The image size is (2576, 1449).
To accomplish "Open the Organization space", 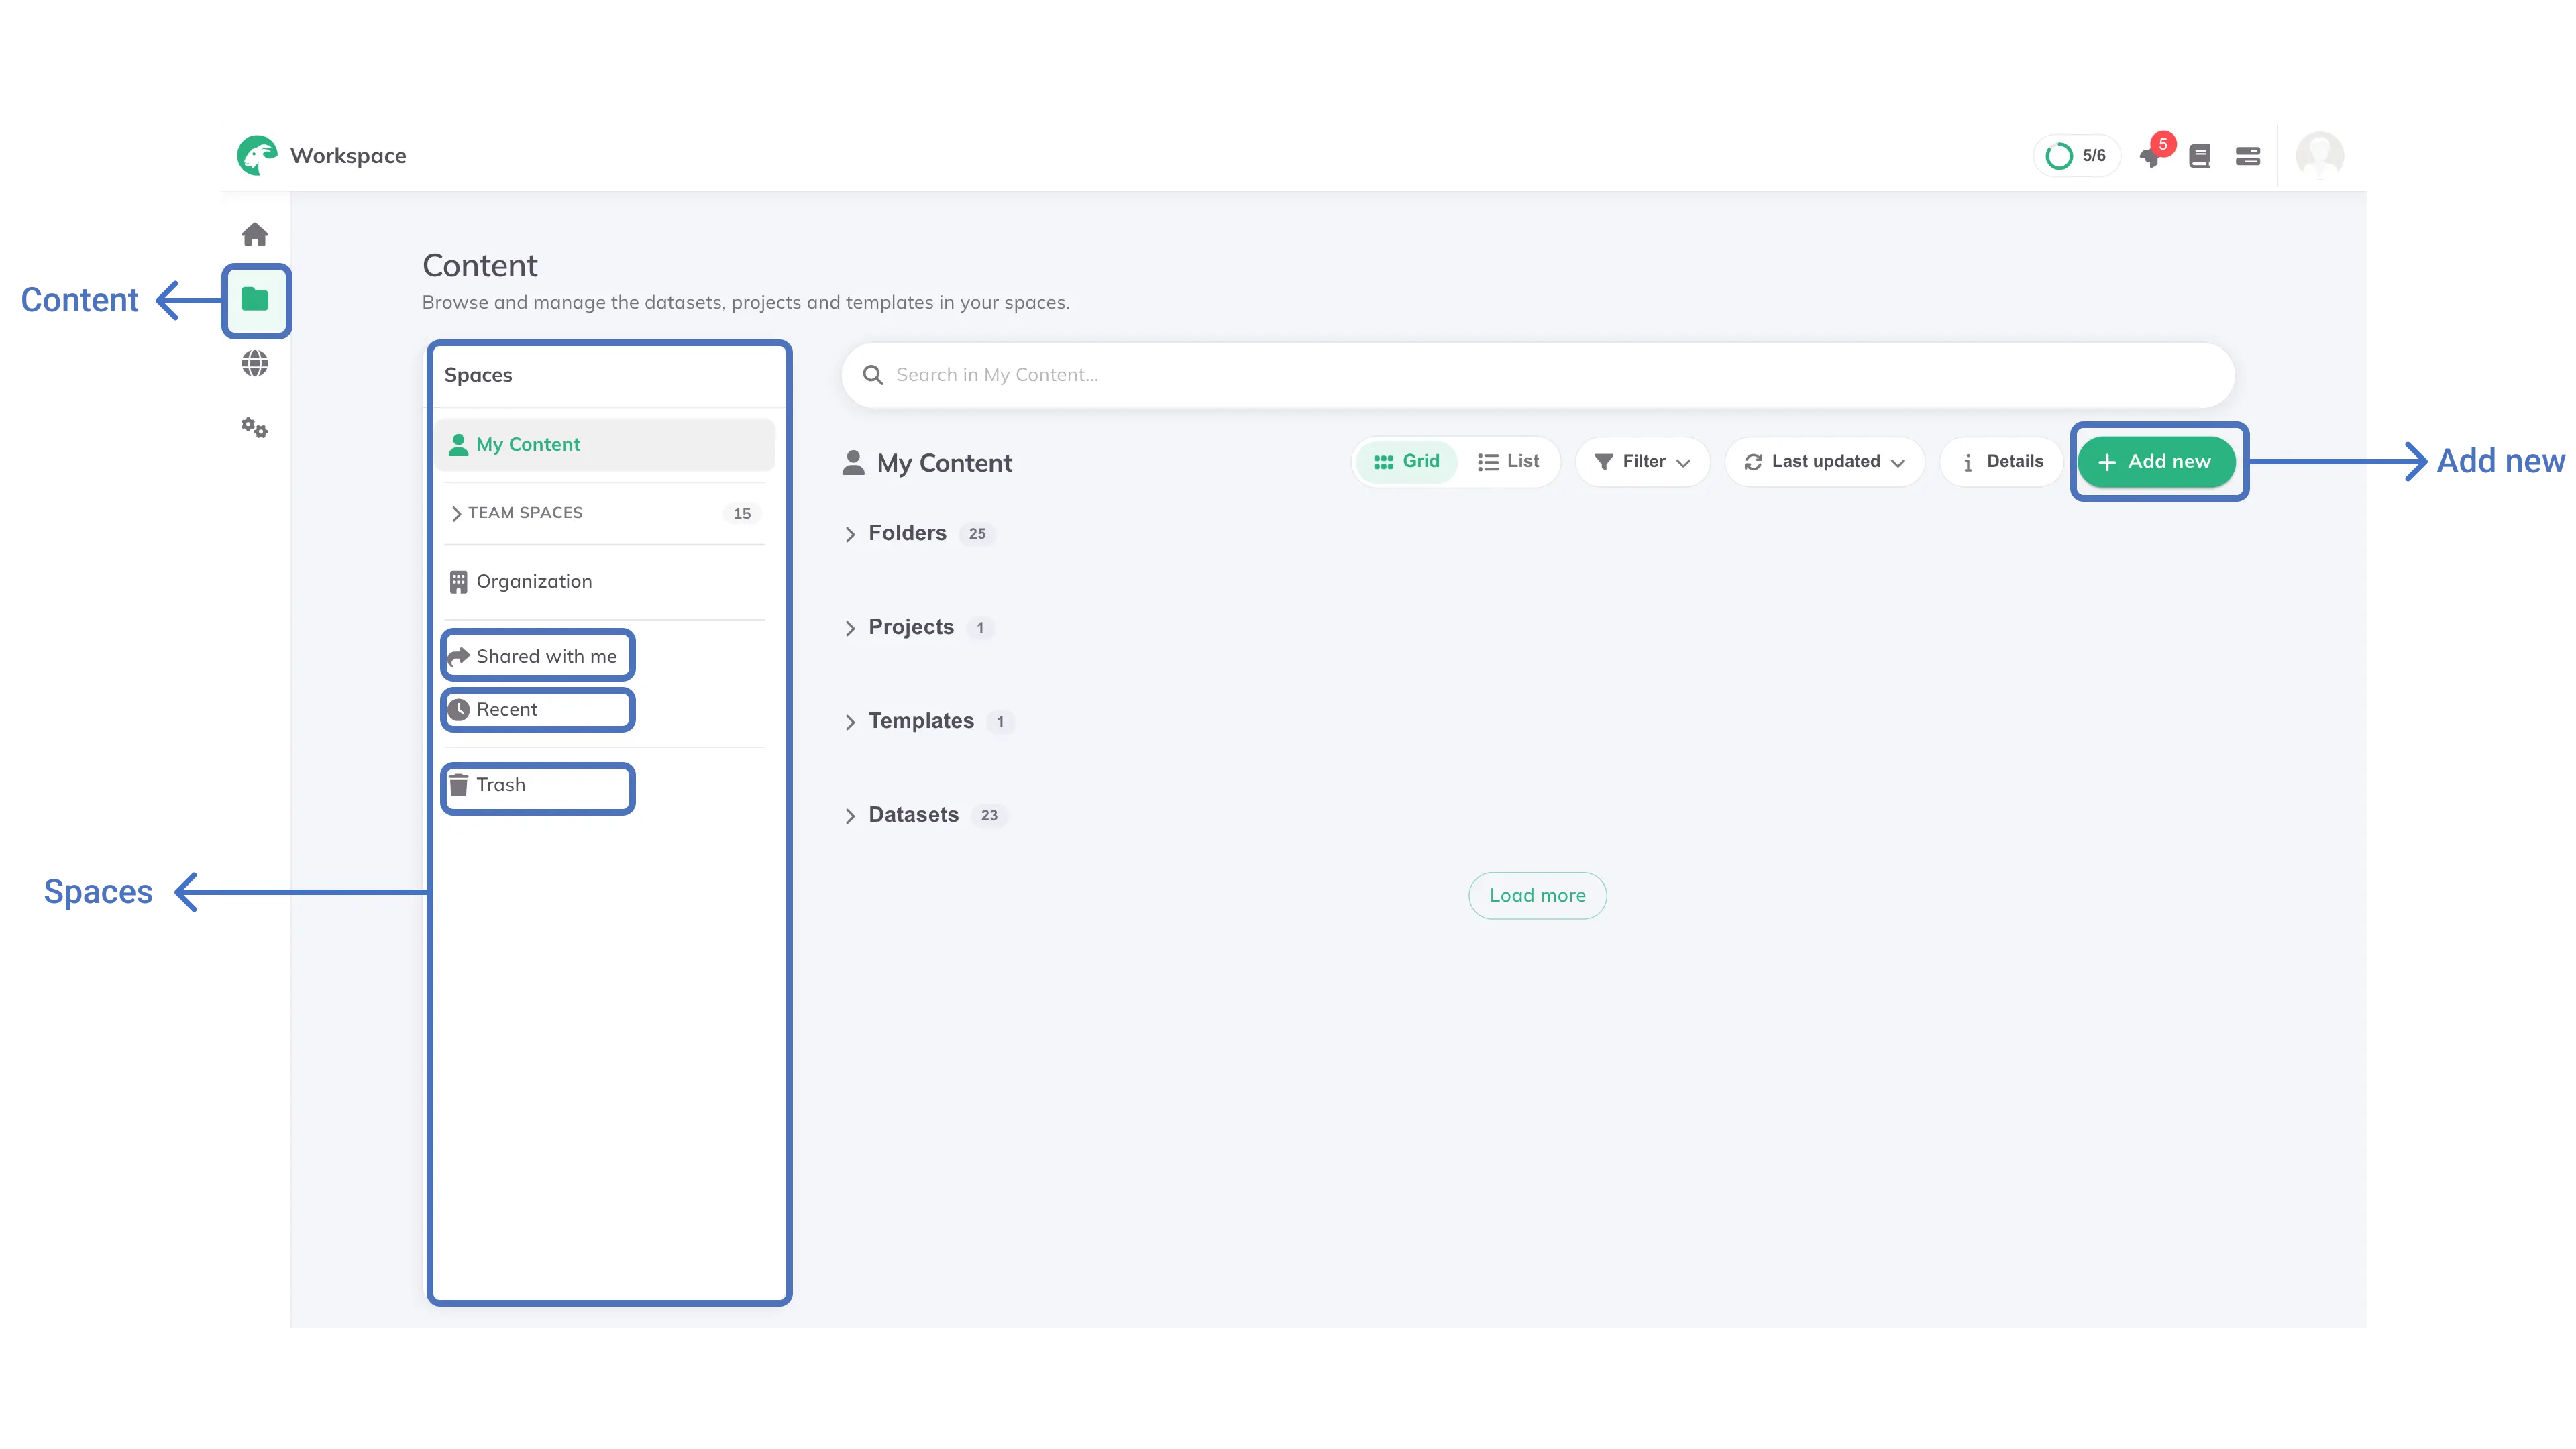I will [x=521, y=582].
